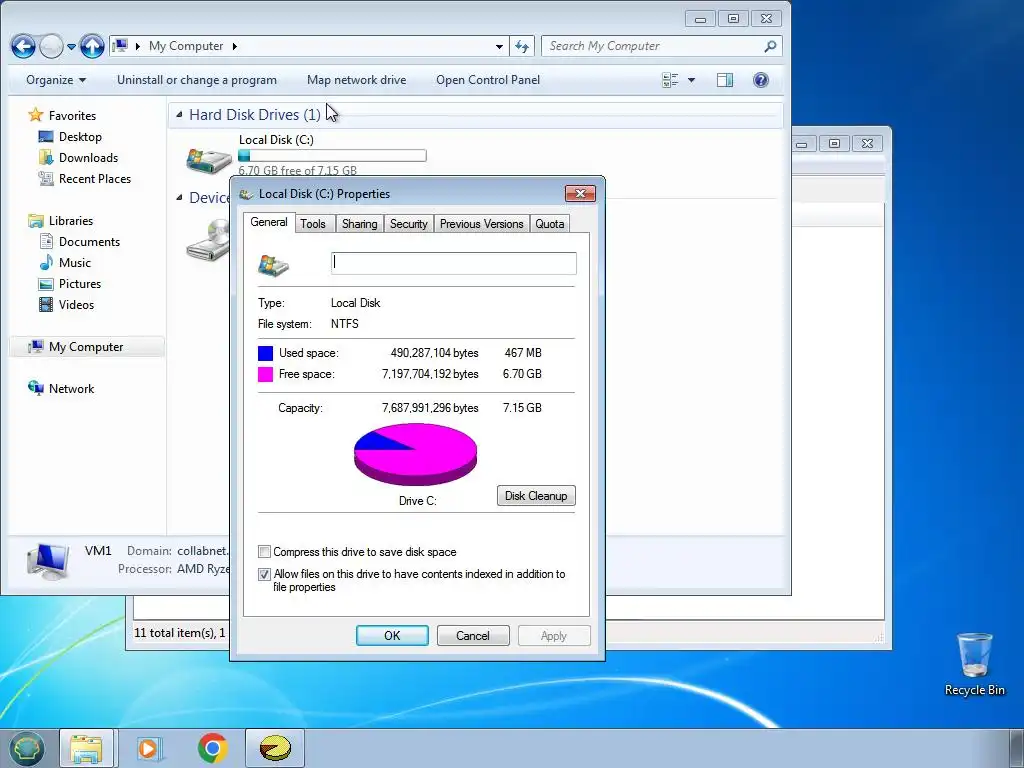Click Cancel in Properties dialog
Viewport: 1024px width, 768px height.
click(473, 635)
